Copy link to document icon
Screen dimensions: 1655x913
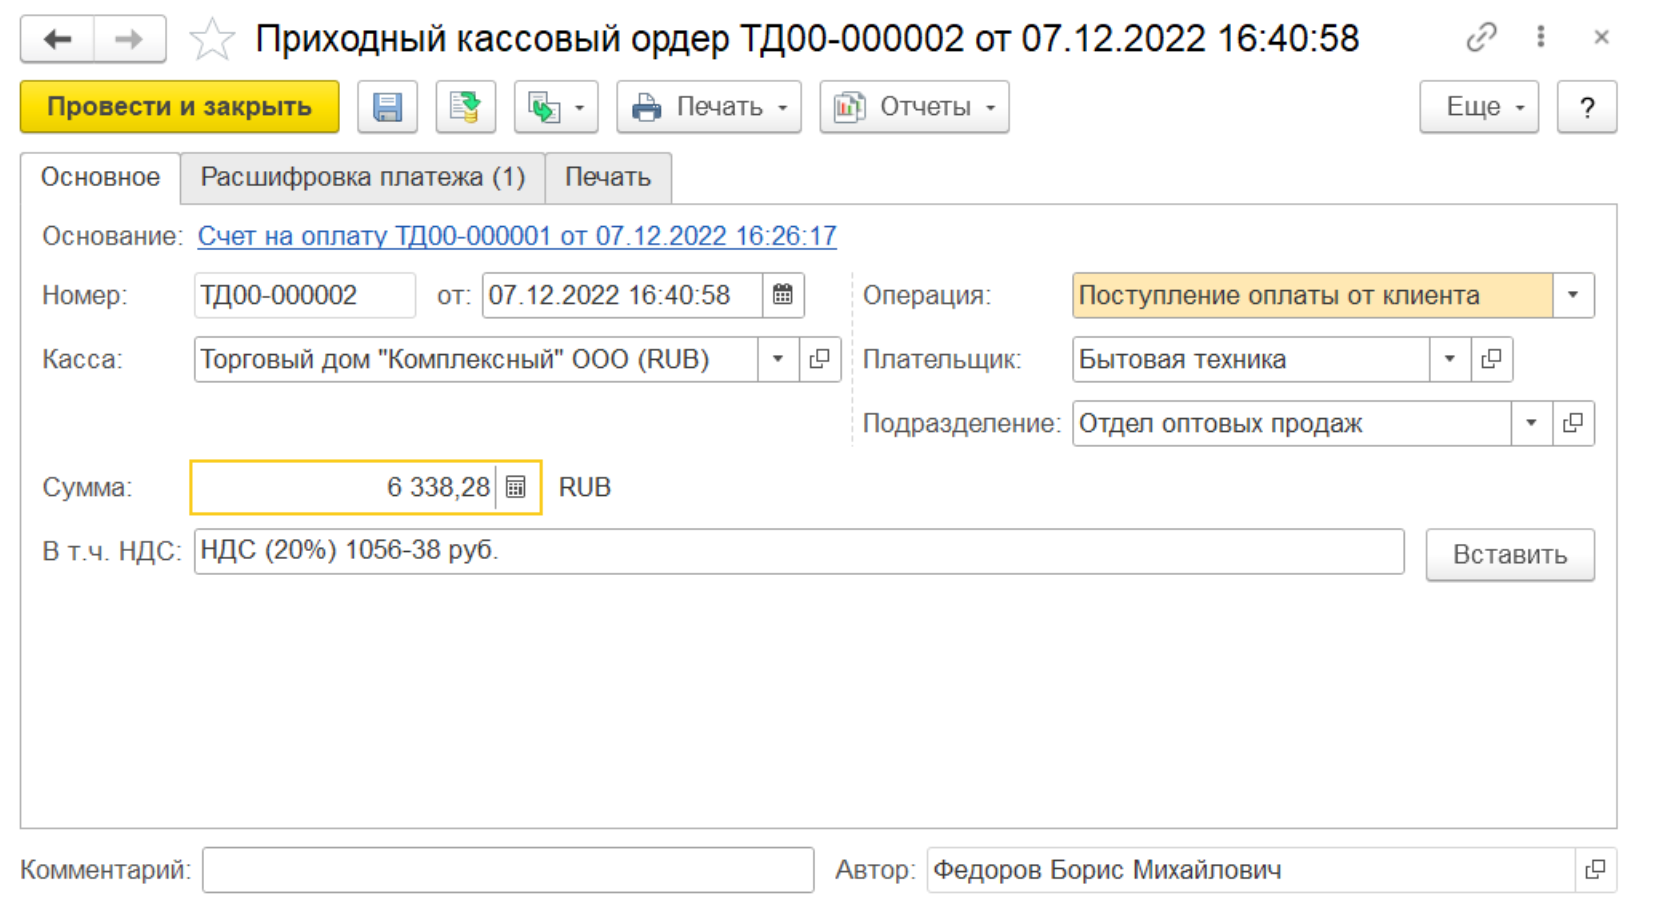coord(1481,38)
